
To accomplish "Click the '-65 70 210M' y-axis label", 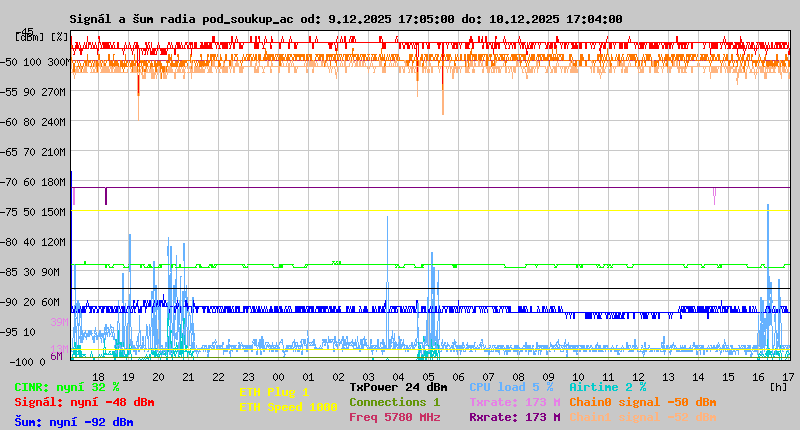I will coord(33,153).
